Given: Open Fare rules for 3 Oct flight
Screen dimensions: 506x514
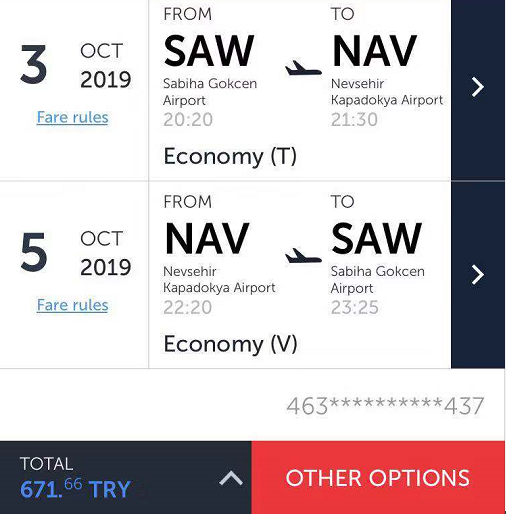Looking at the screenshot, I should [72, 117].
